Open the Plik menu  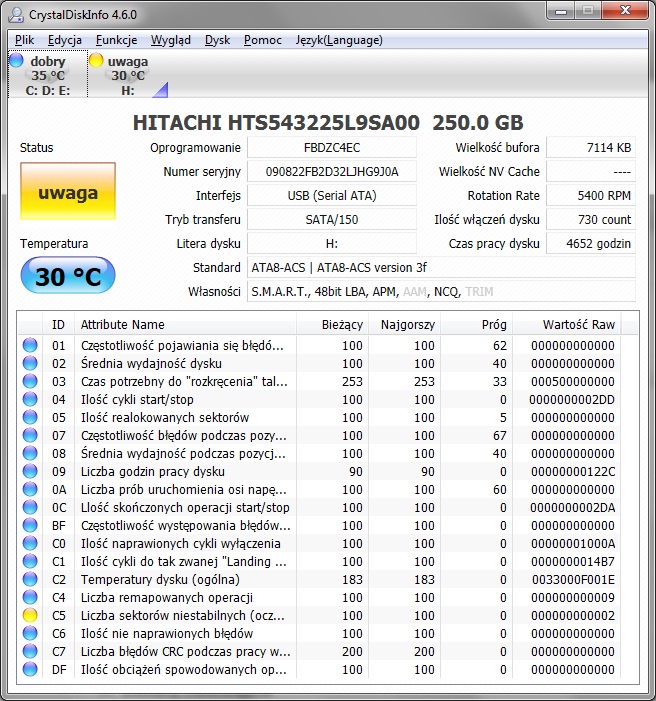coord(25,40)
